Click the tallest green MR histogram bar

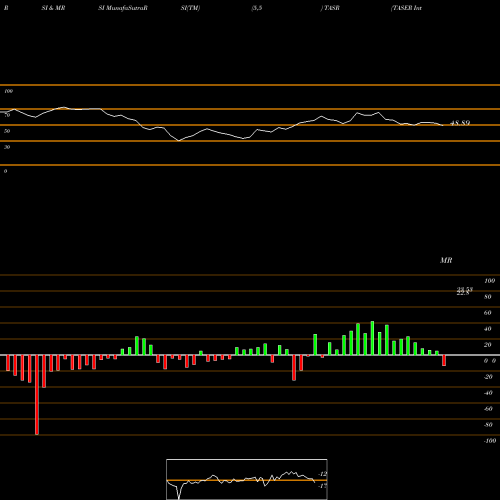[372, 338]
